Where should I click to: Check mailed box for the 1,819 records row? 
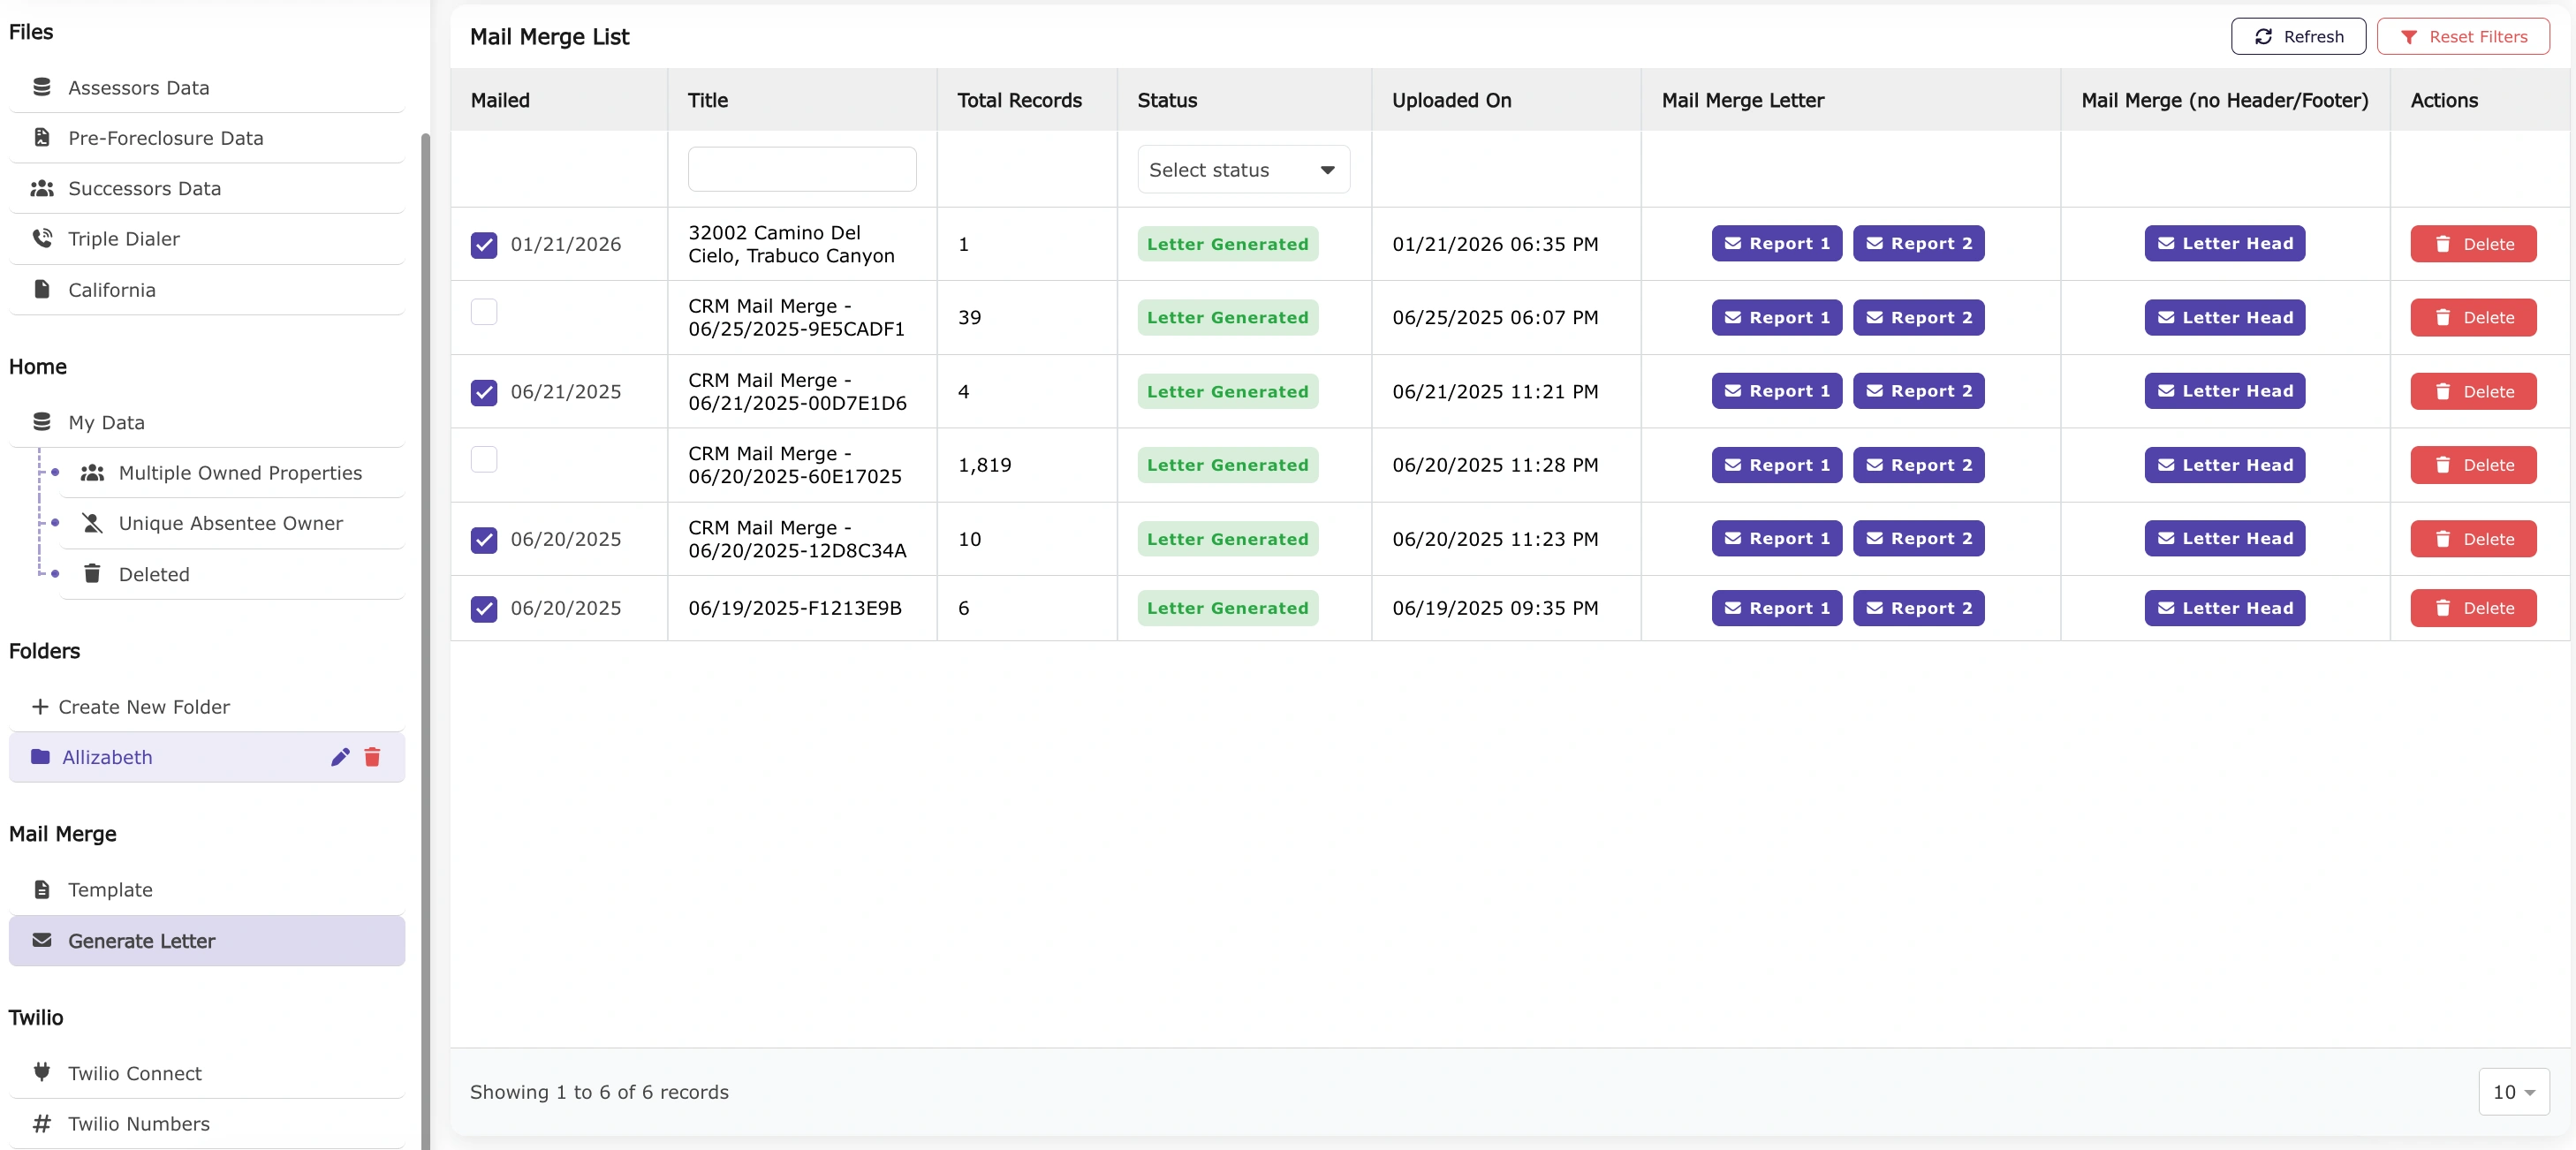click(484, 459)
